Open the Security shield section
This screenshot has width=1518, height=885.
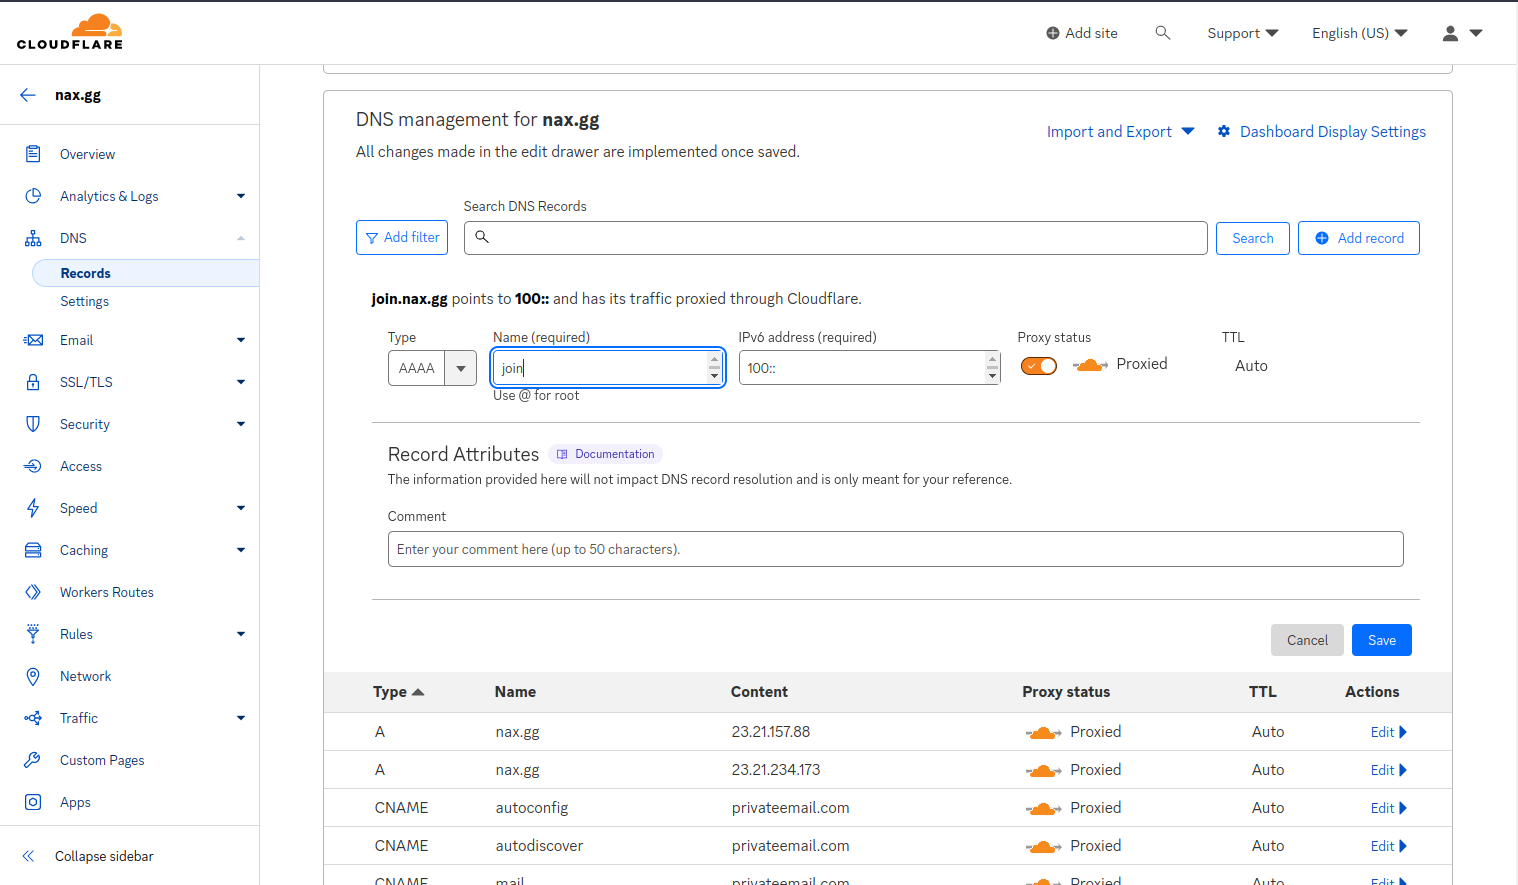(33, 423)
